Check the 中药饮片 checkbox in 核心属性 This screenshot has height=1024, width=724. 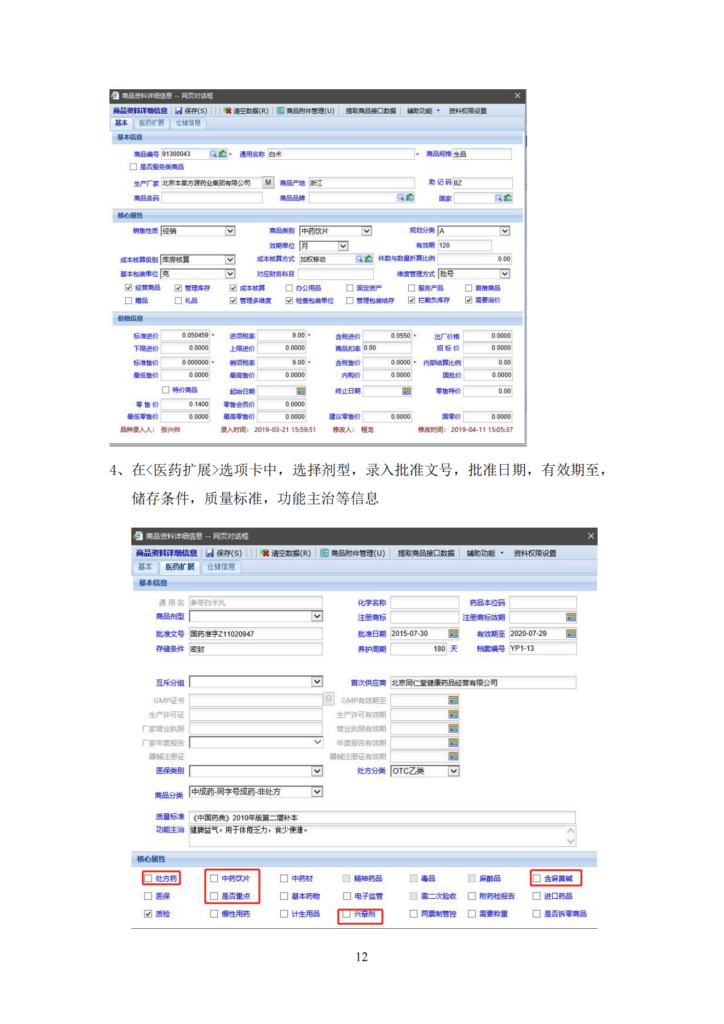213,879
